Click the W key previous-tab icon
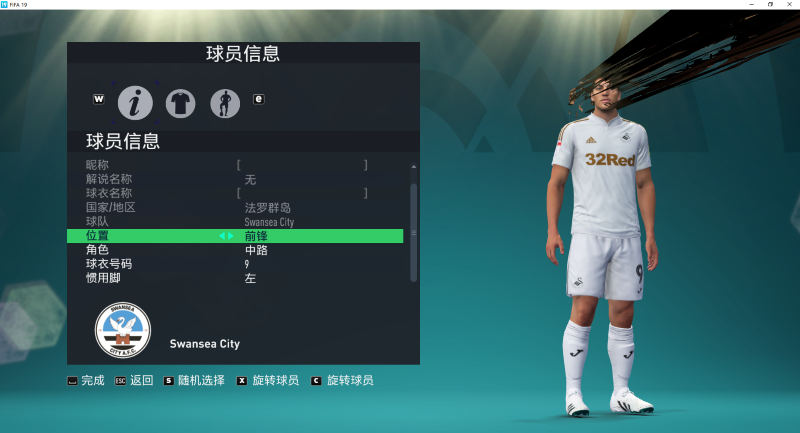The width and height of the screenshot is (800, 433). point(98,99)
